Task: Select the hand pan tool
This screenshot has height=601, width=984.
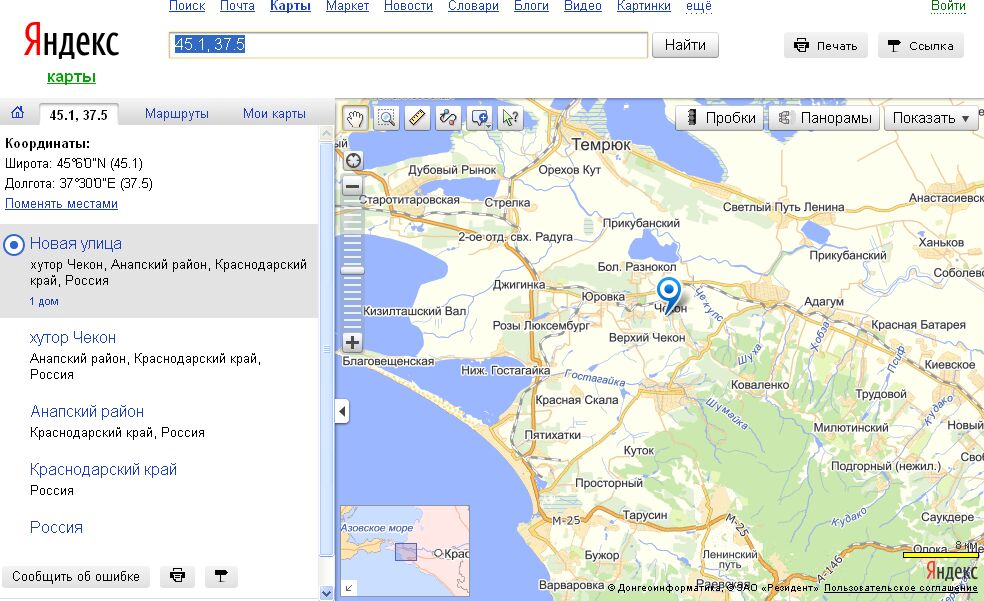Action: point(355,118)
